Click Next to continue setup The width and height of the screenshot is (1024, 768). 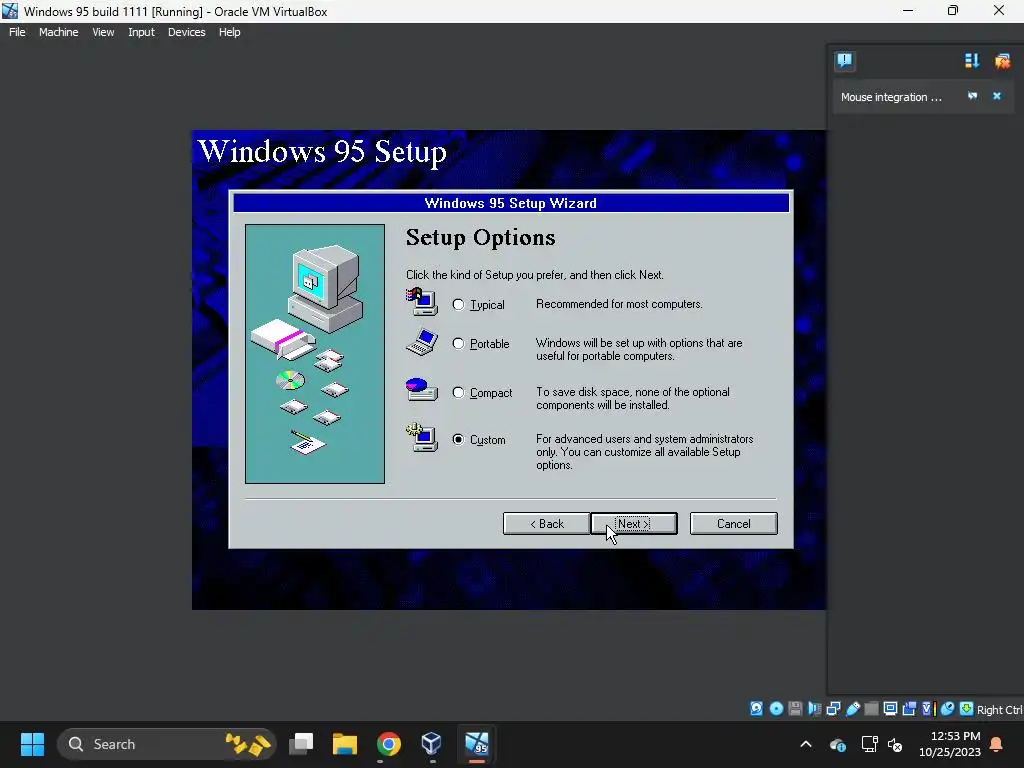(634, 524)
